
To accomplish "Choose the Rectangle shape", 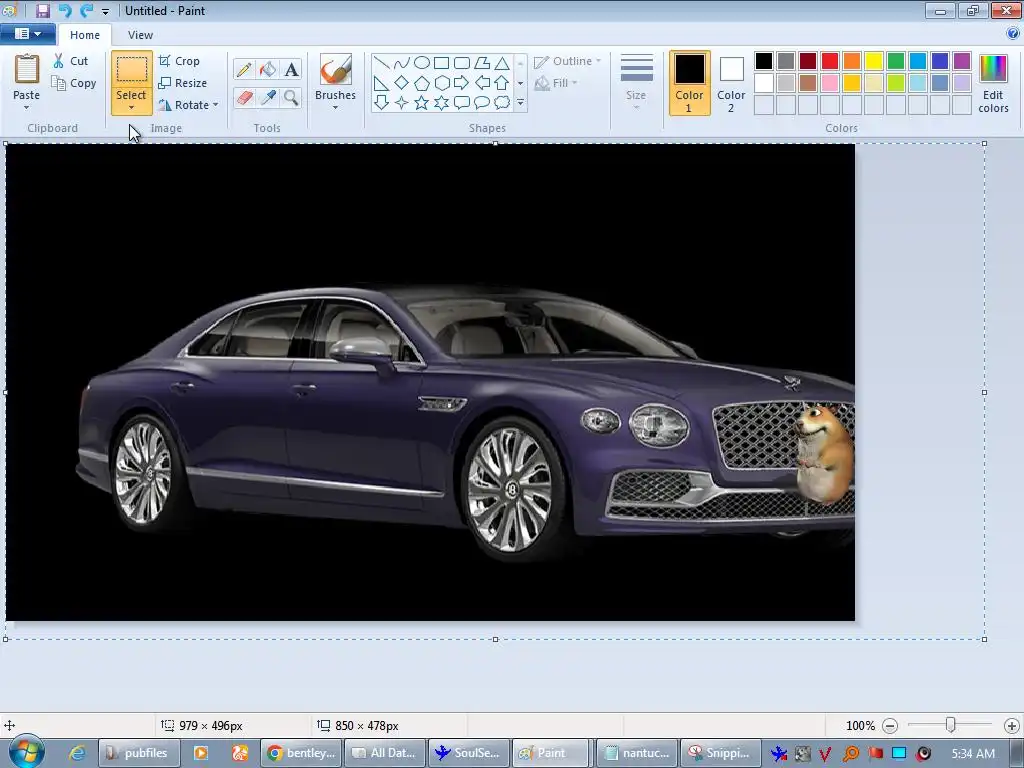I will tap(441, 63).
